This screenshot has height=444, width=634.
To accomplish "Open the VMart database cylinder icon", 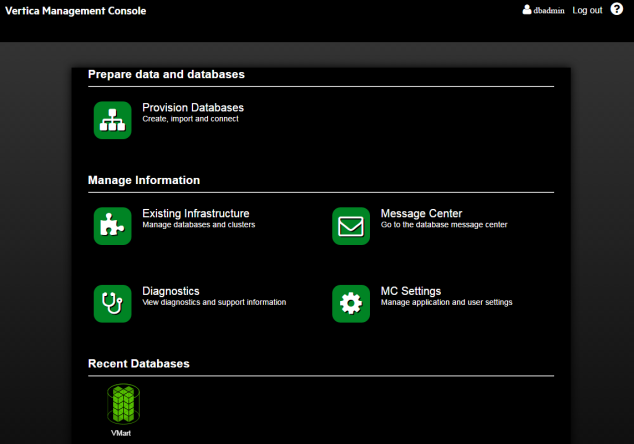I will 123,404.
